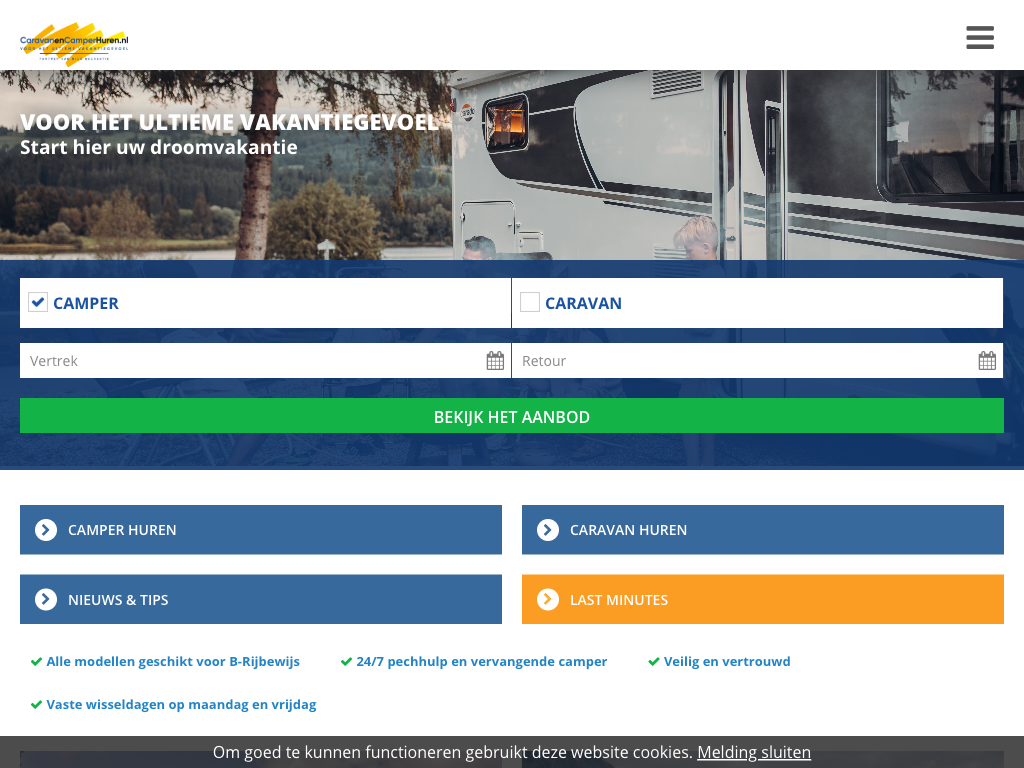Click the Vertrek departure date field
Screen dimensions: 1024x768
(x=250, y=361)
